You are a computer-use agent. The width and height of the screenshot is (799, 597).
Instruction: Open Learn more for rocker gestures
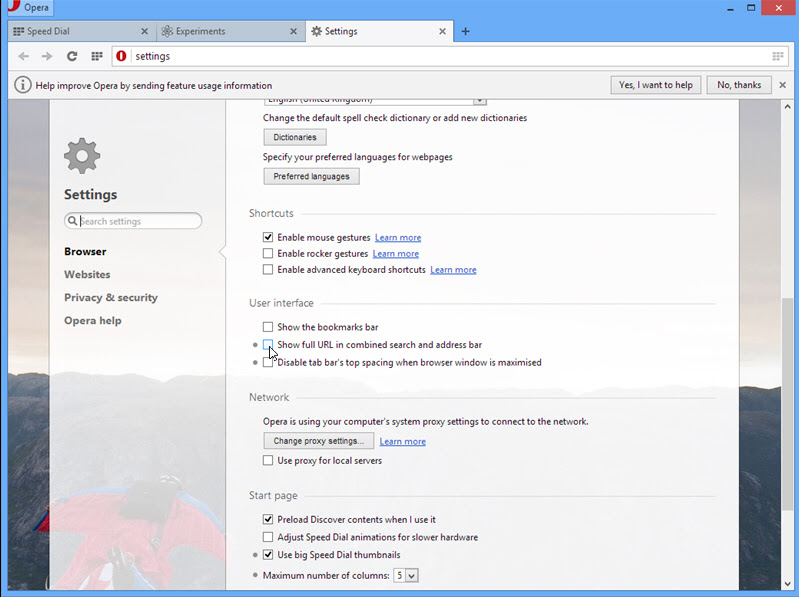395,254
